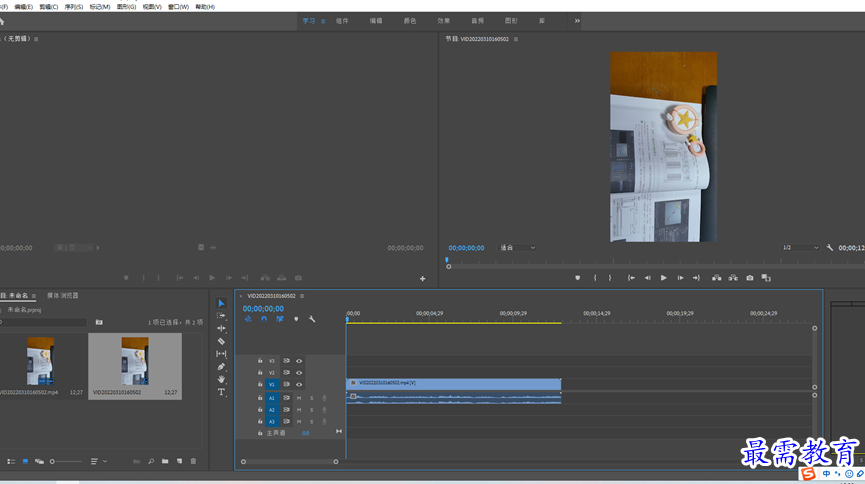The height and width of the screenshot is (484, 865).
Task: Toggle timeline snap magnet
Action: point(264,319)
